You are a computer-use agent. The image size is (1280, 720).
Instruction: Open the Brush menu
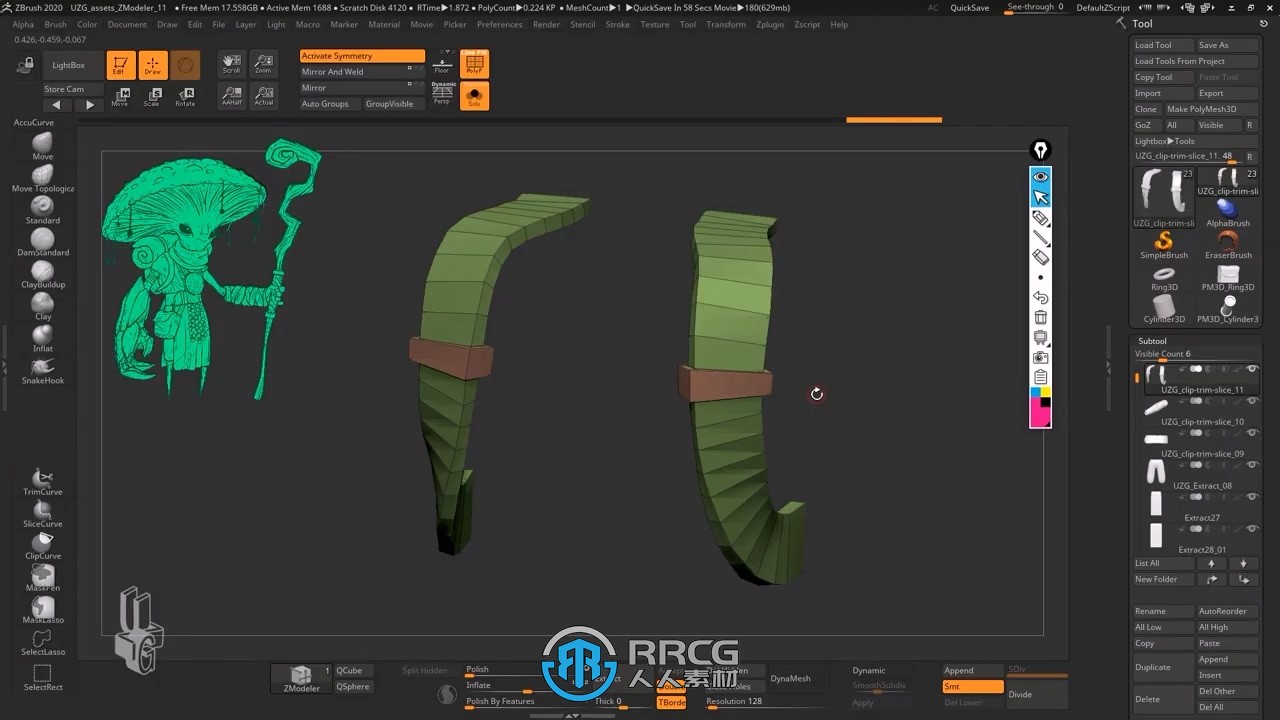[55, 24]
